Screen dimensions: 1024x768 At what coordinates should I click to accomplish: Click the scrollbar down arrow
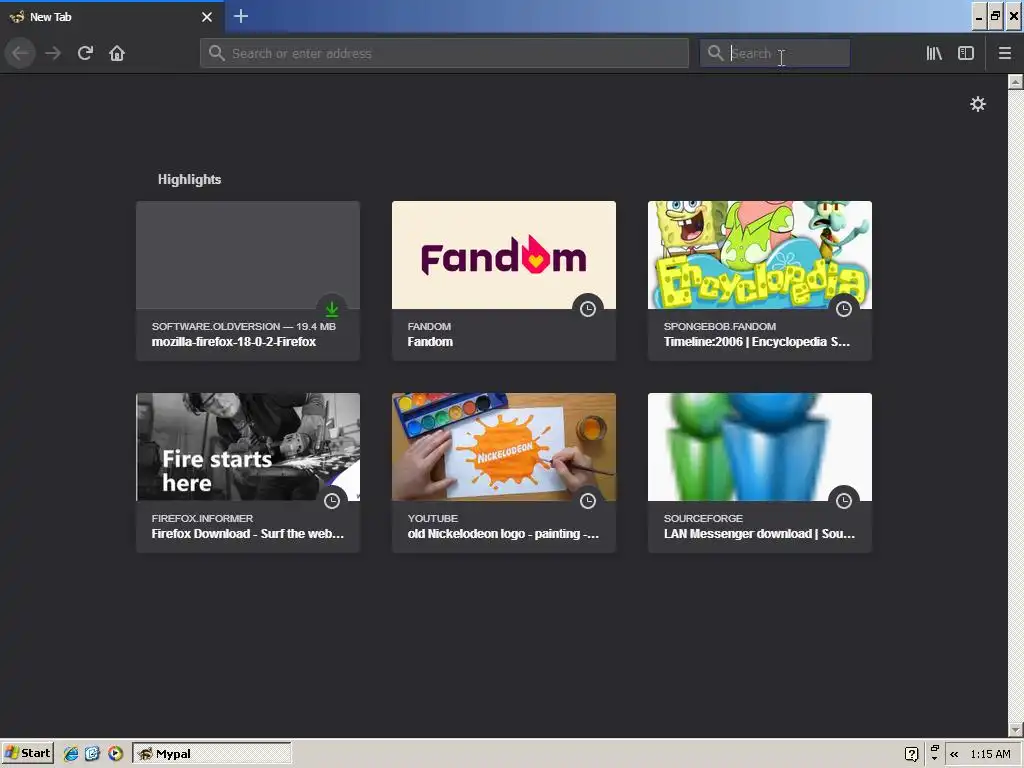[1016, 729]
